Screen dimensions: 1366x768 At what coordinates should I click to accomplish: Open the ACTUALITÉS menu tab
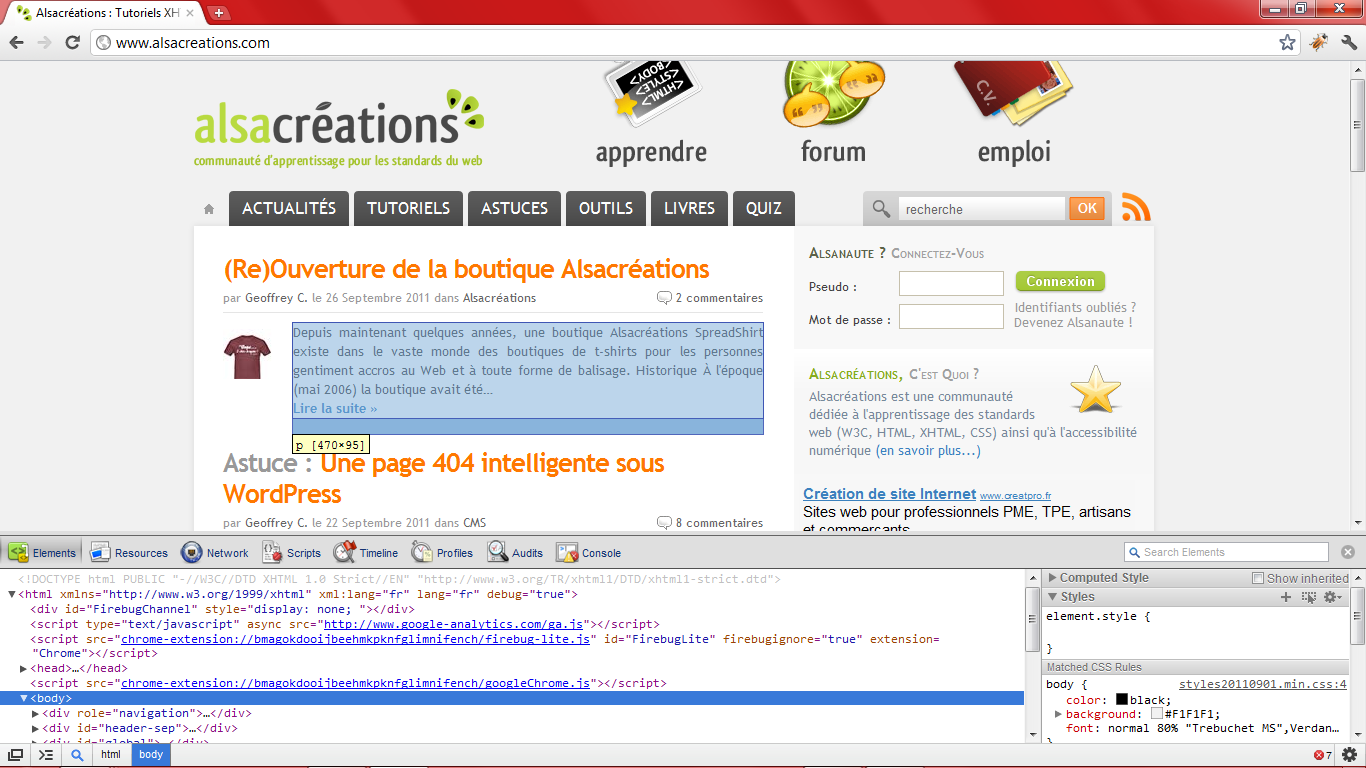click(x=289, y=208)
